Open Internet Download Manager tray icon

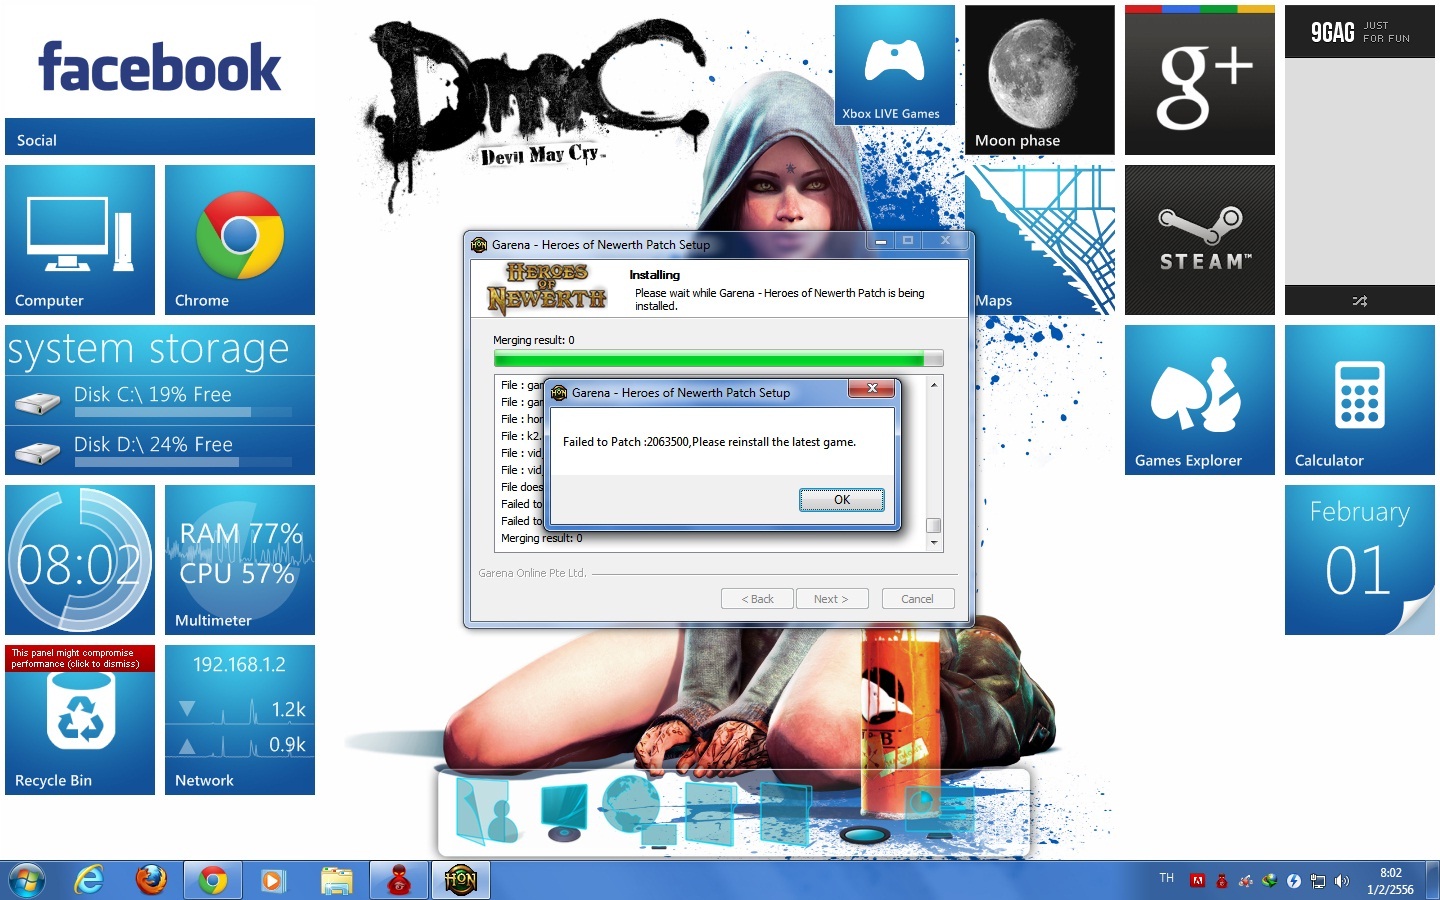[x=1269, y=881]
